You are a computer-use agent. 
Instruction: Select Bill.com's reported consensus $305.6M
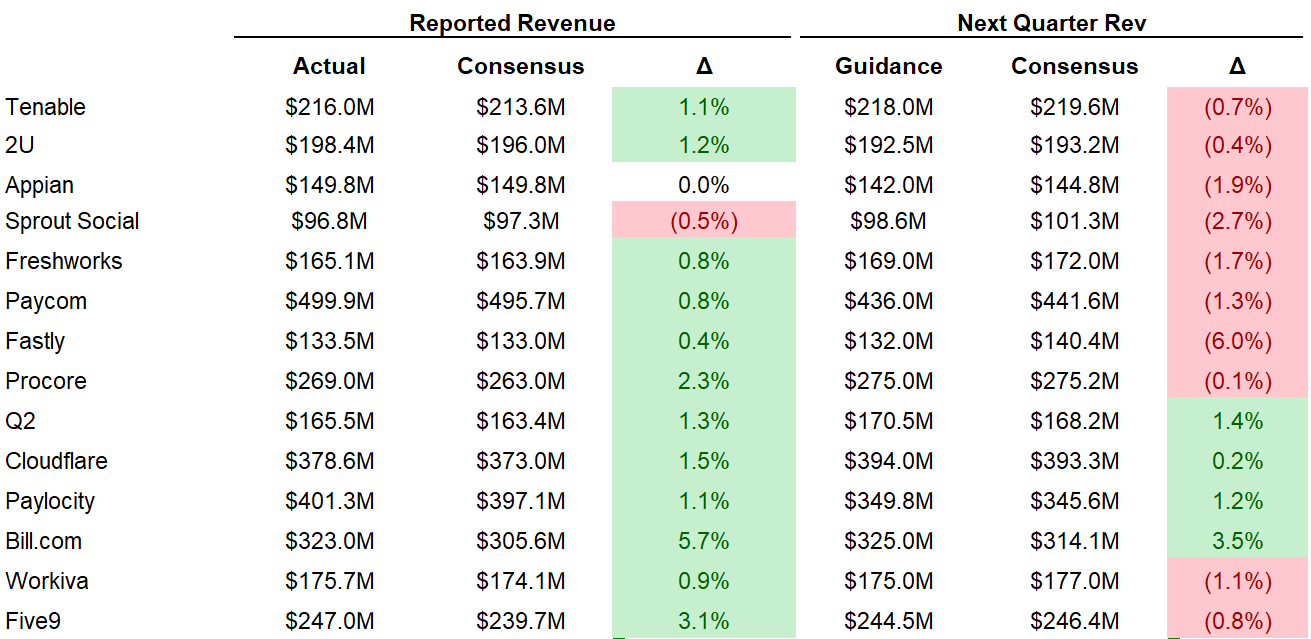click(520, 541)
